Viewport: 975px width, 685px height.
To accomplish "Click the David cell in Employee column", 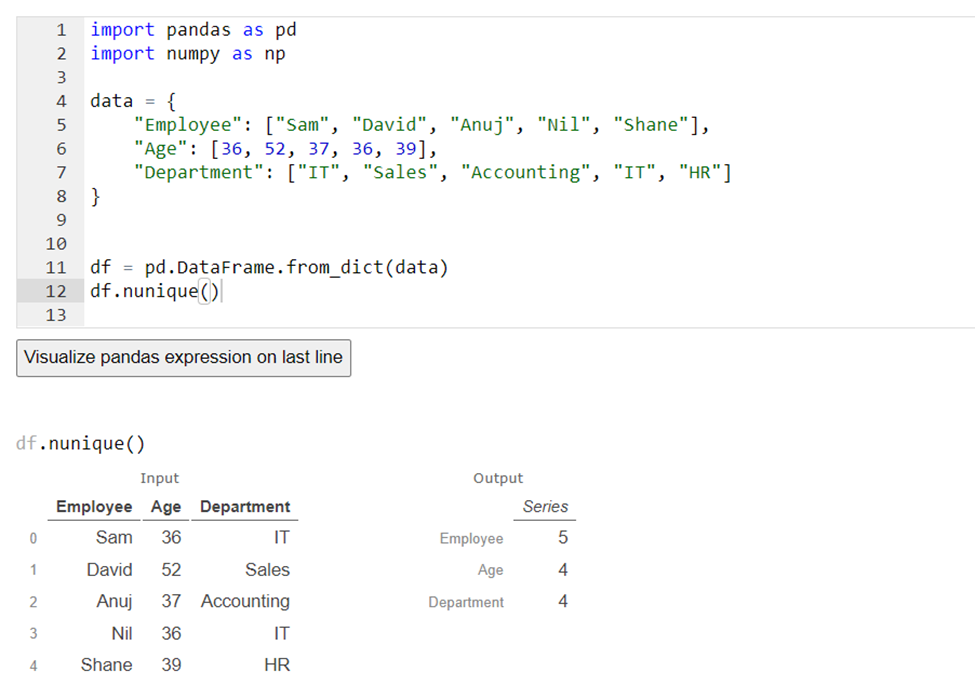I will [109, 570].
